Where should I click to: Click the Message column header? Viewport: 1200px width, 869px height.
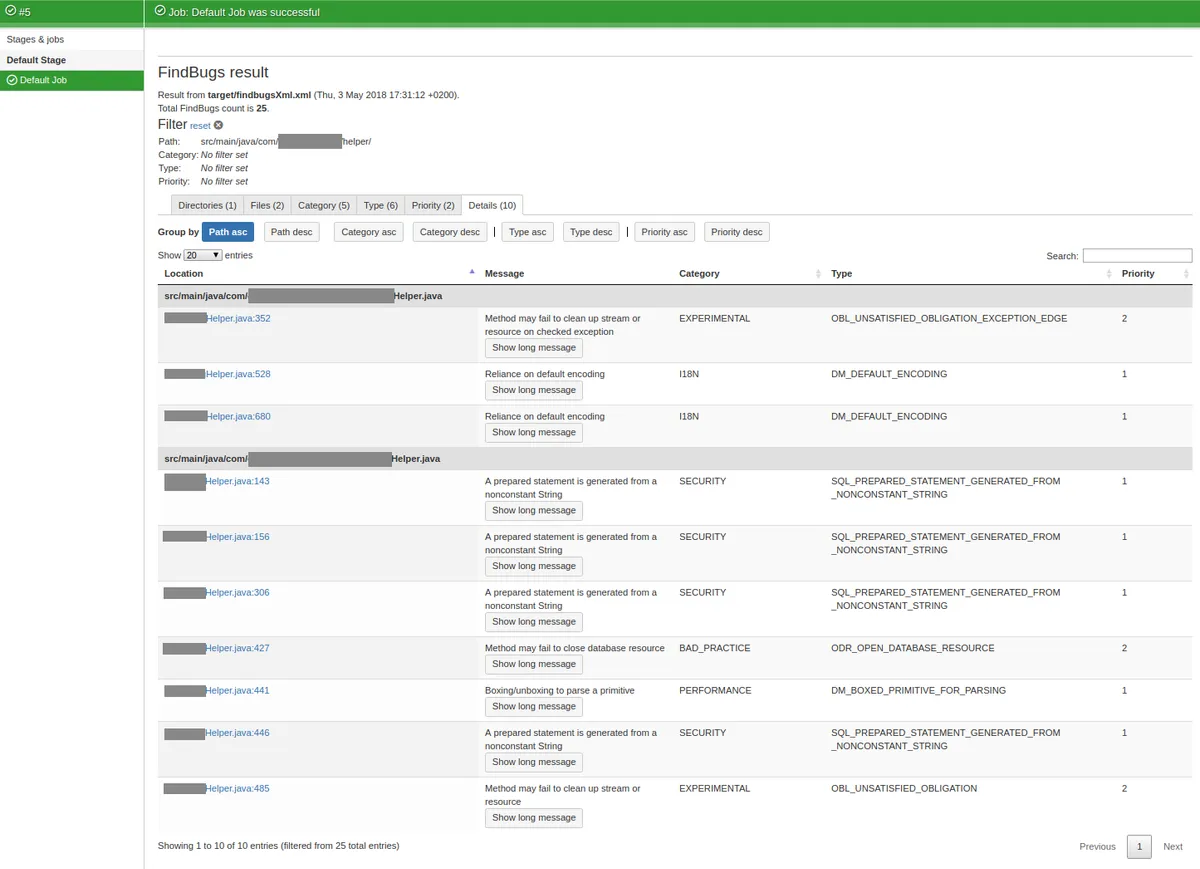click(504, 273)
